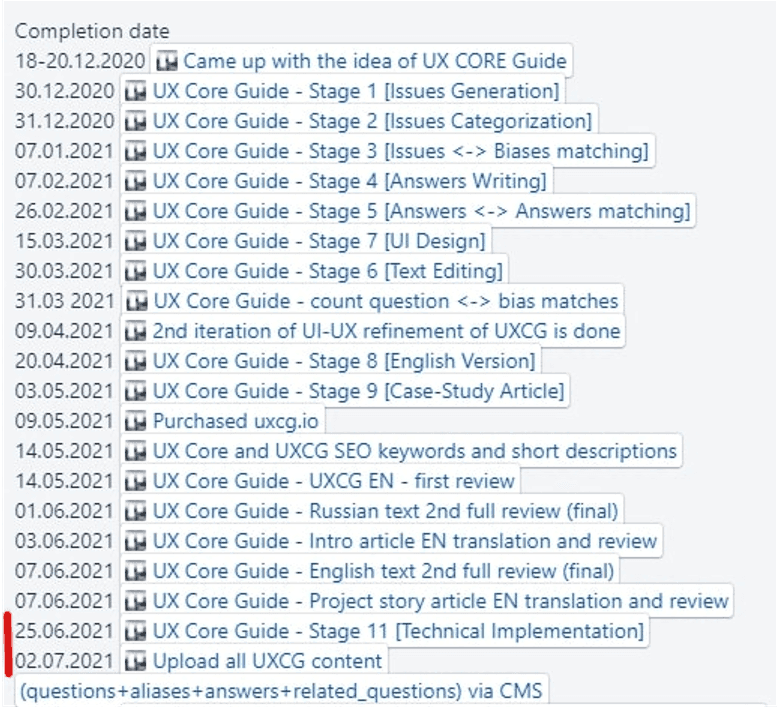This screenshot has width=777, height=708.
Task: Click the board icon beside Stage 4 Answers Writing
Action: point(137,182)
